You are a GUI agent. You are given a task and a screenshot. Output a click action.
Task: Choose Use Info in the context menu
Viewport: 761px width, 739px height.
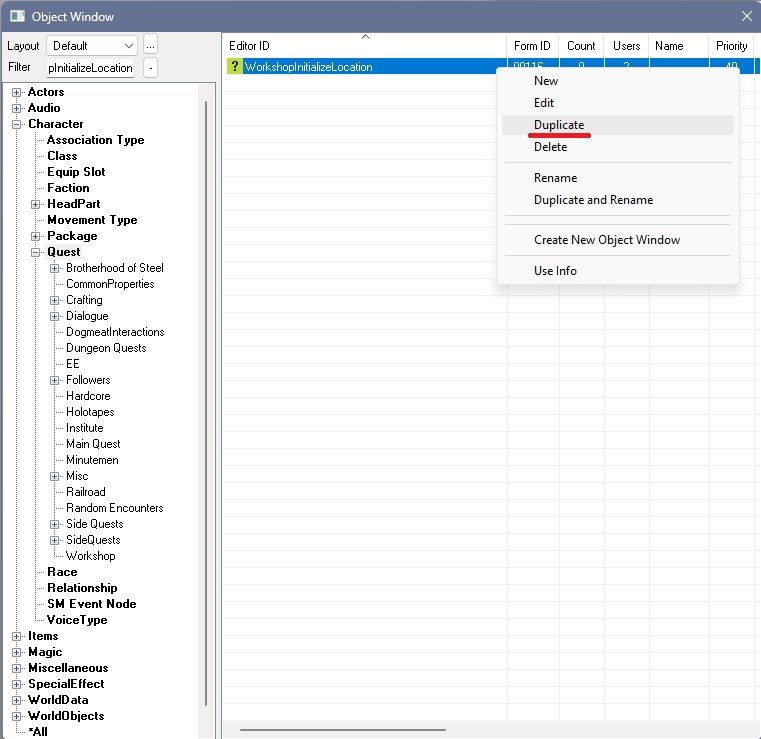pos(617,271)
